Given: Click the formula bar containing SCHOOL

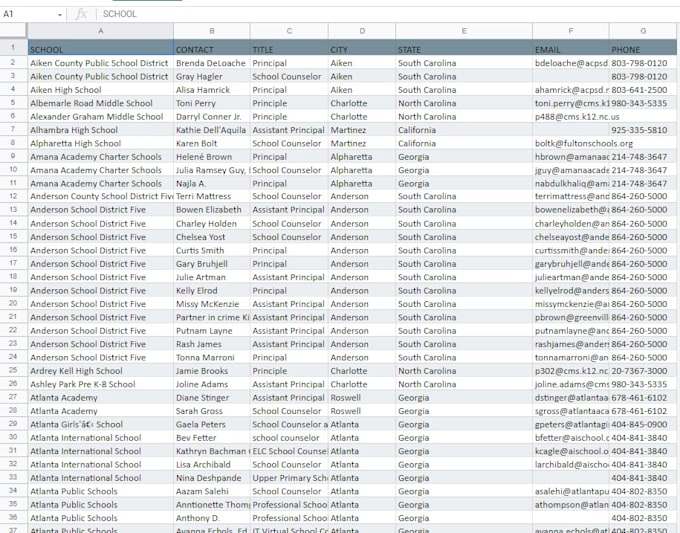Looking at the screenshot, I should 388,14.
